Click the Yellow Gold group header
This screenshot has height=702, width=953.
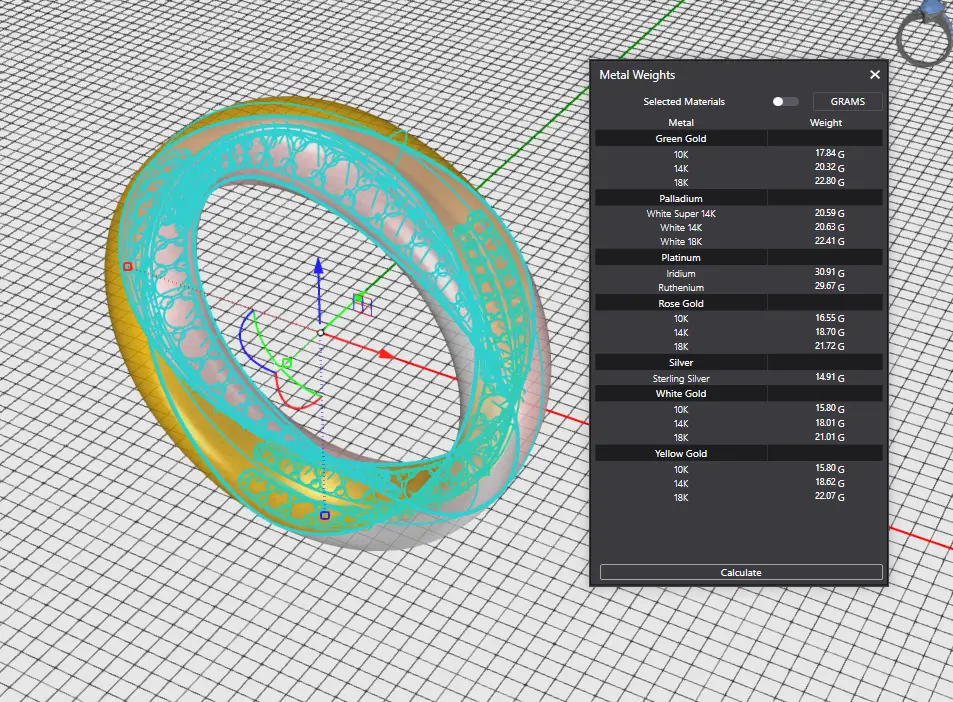pyautogui.click(x=681, y=454)
